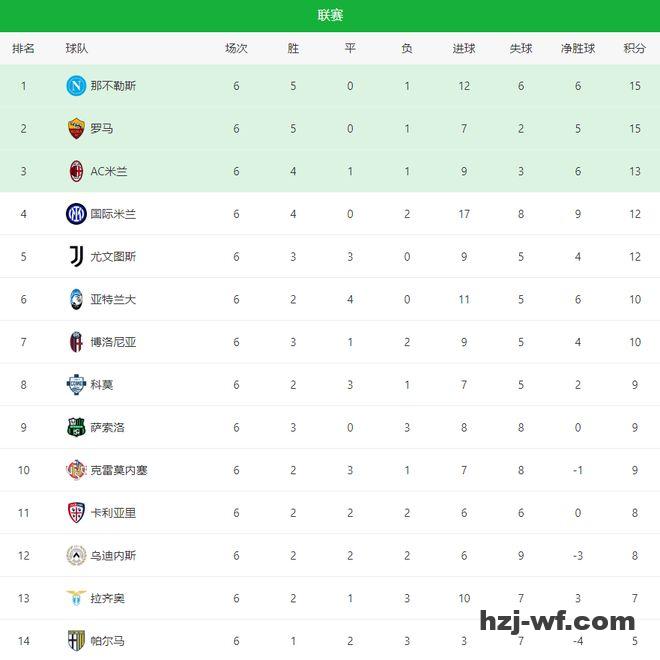Click the AC Milan (AC米兰) badge icon

75,171
